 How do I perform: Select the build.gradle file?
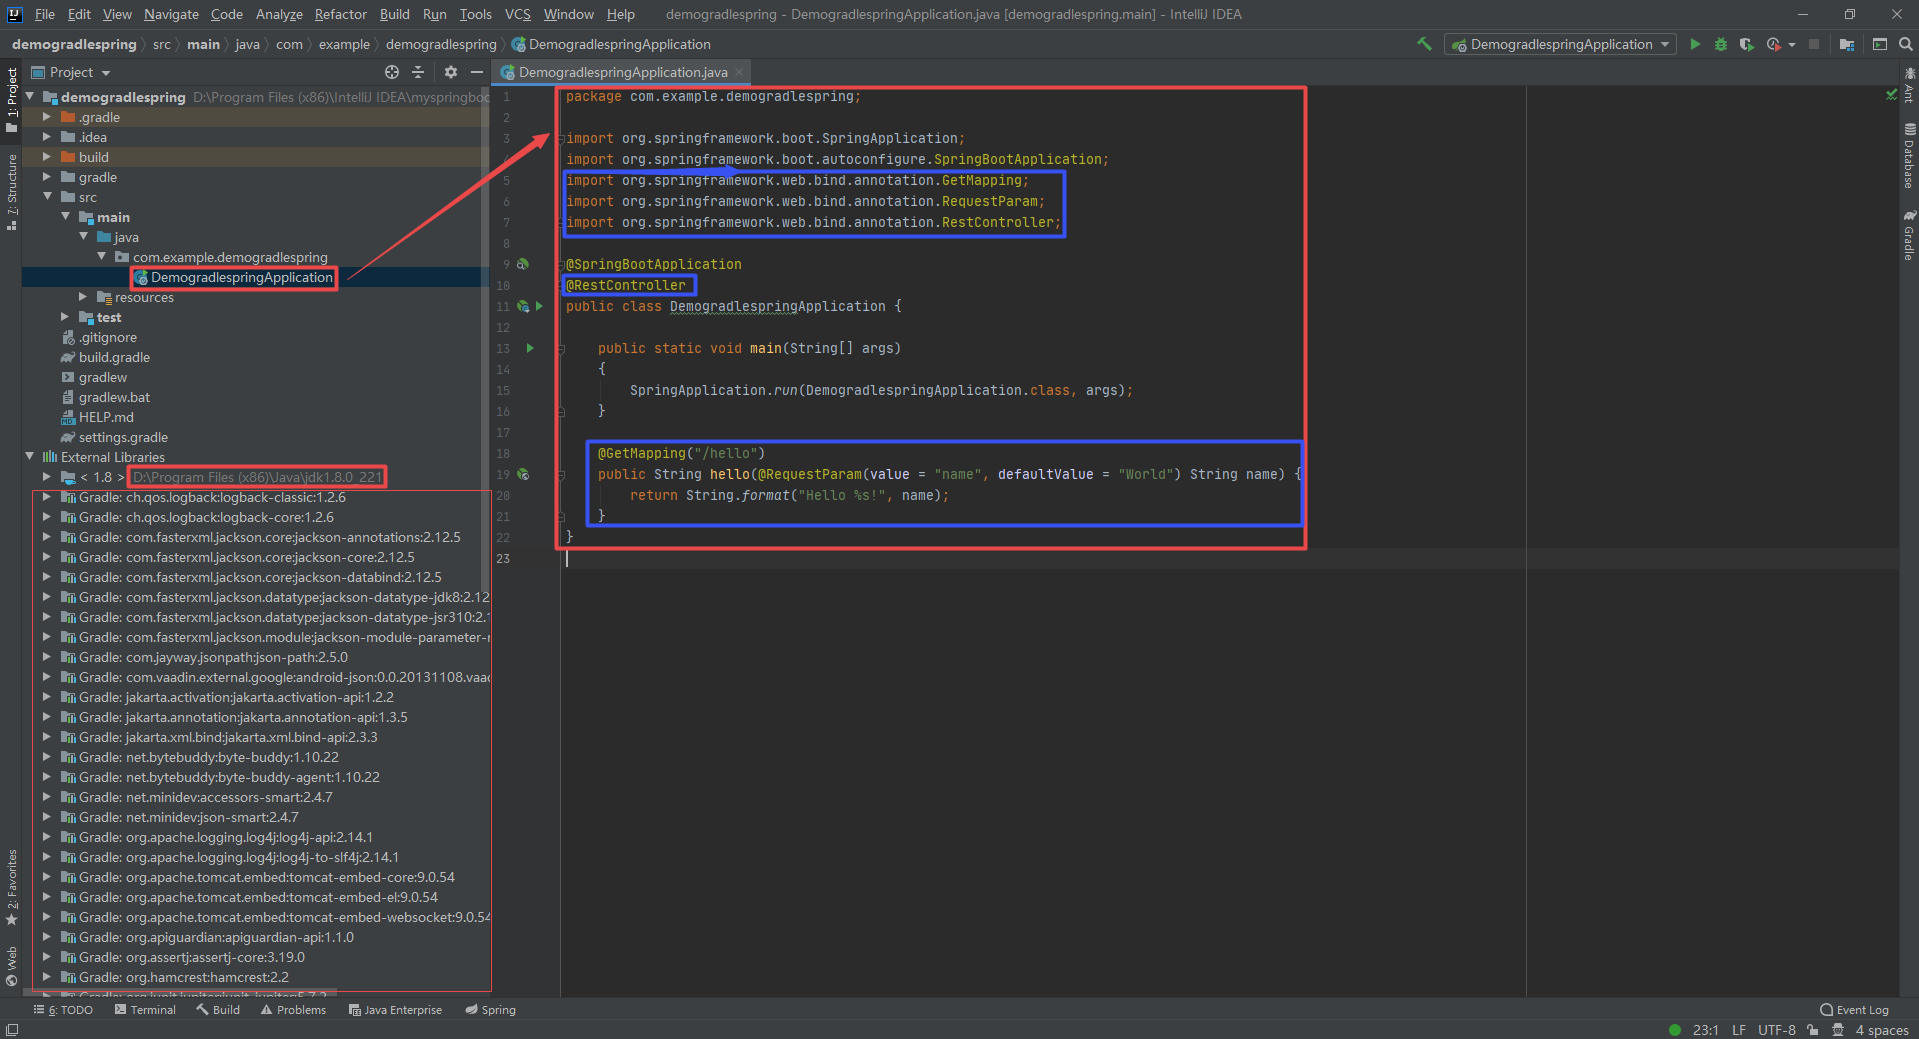click(114, 357)
